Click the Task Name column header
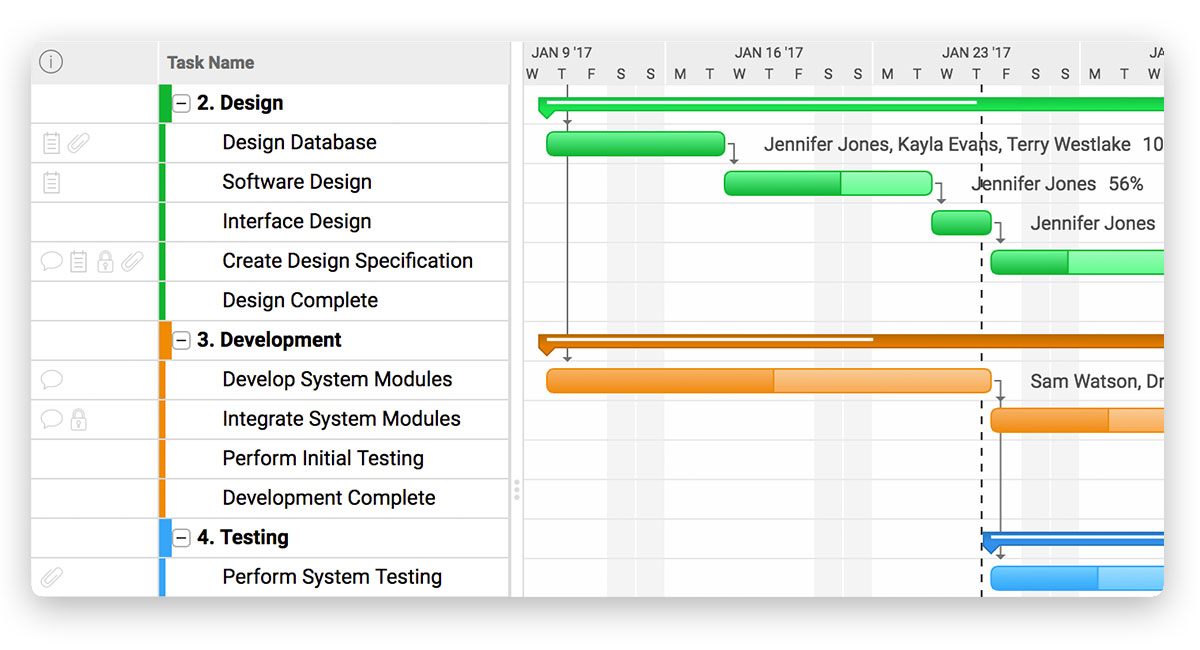This screenshot has width=1200, height=650. [210, 62]
